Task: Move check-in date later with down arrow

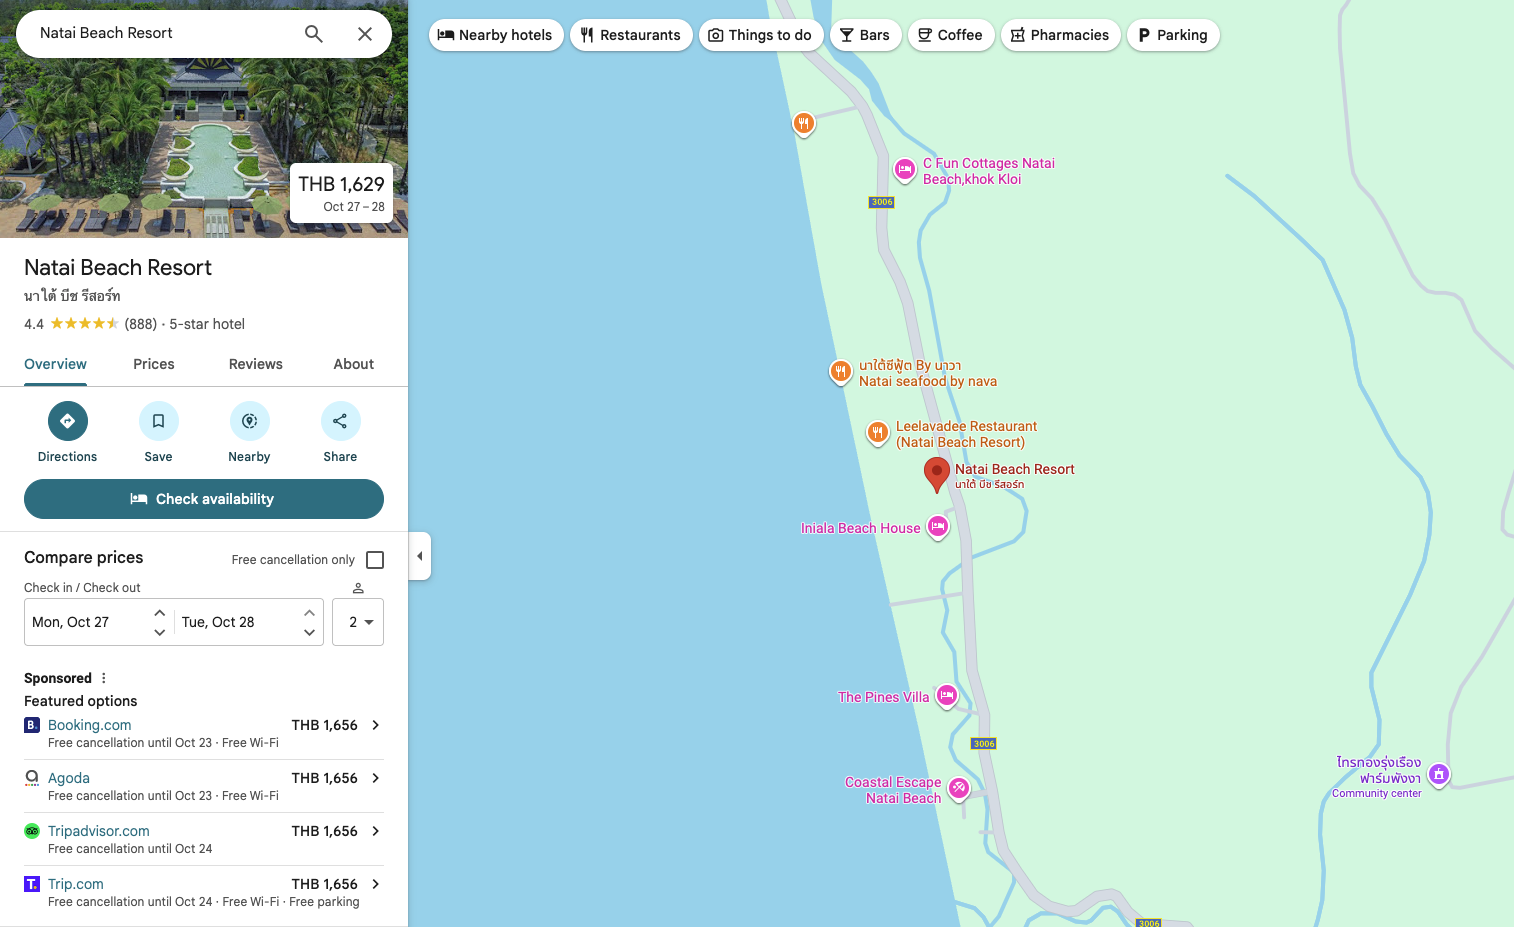Action: click(x=160, y=632)
